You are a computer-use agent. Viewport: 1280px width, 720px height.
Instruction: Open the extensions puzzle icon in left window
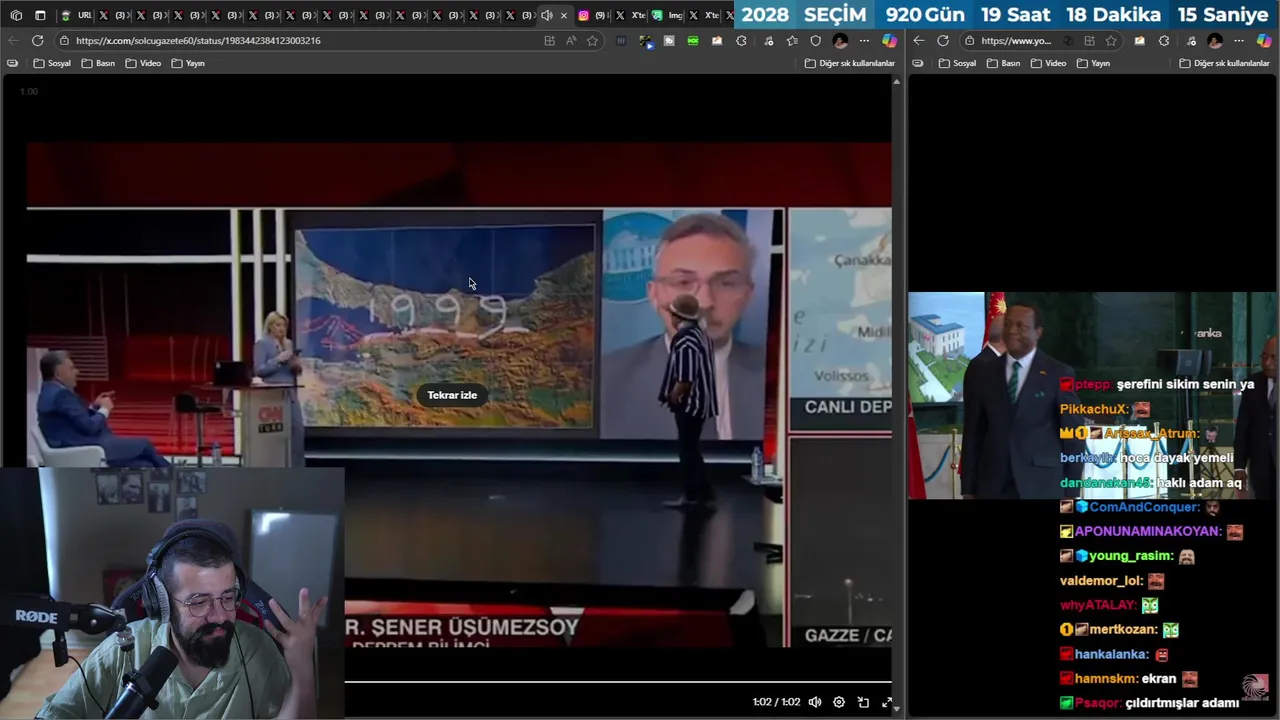click(741, 41)
